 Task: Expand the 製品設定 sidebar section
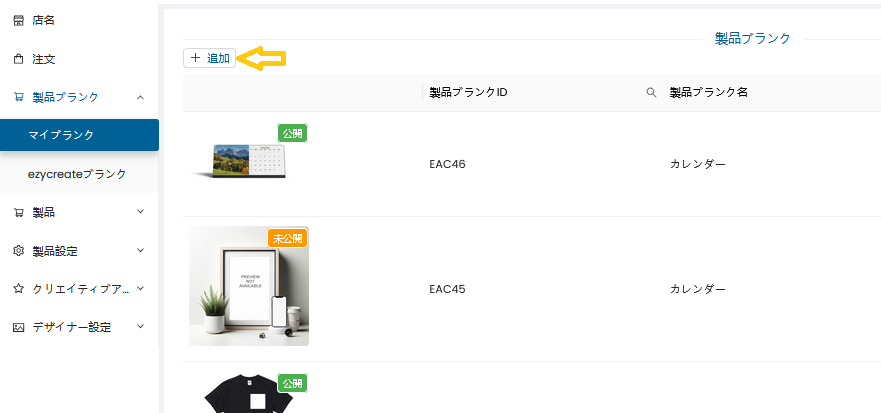pos(140,250)
